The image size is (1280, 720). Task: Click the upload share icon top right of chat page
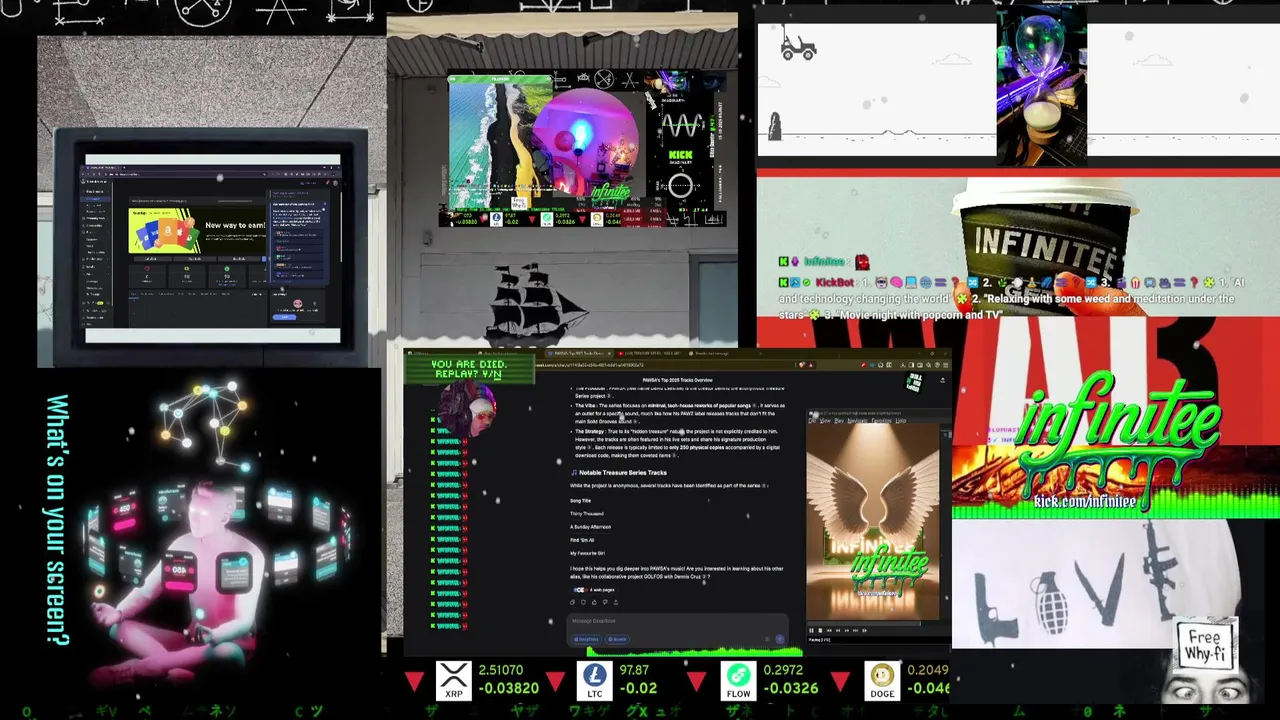click(942, 380)
